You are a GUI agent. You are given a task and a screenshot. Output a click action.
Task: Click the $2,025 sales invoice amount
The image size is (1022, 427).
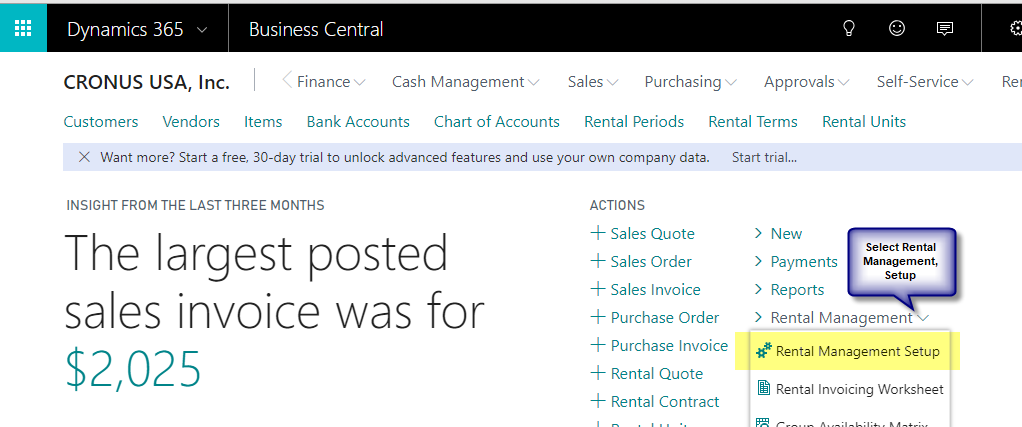tap(133, 369)
